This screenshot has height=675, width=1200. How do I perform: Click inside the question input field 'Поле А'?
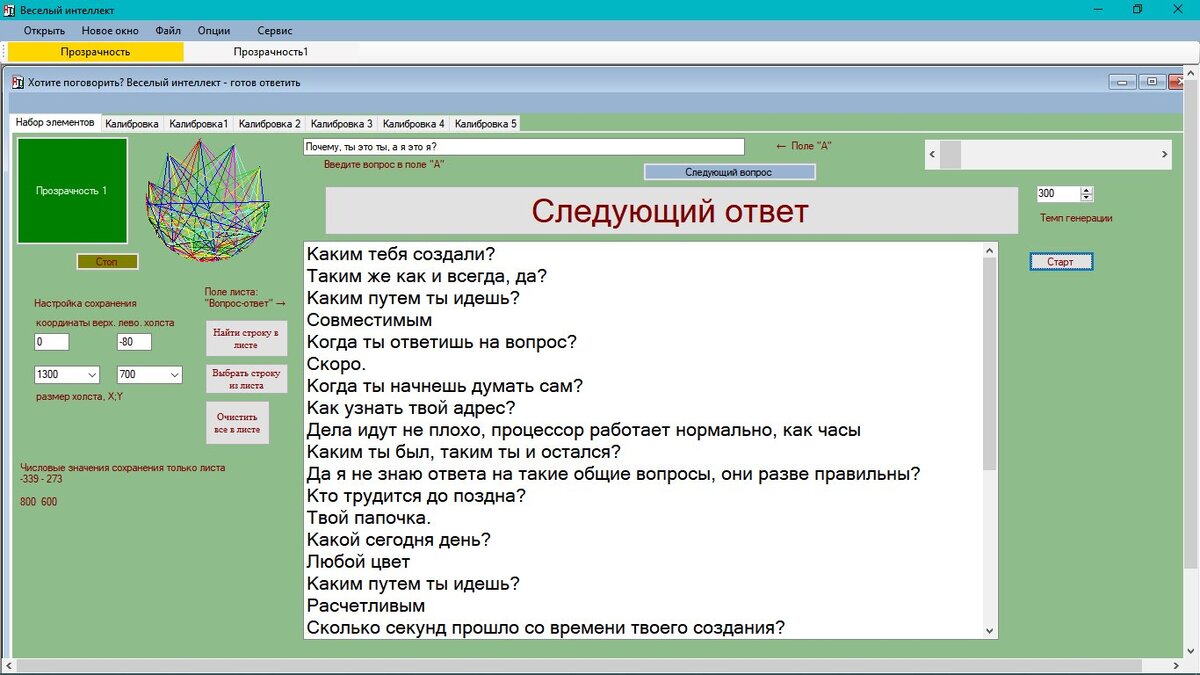525,146
